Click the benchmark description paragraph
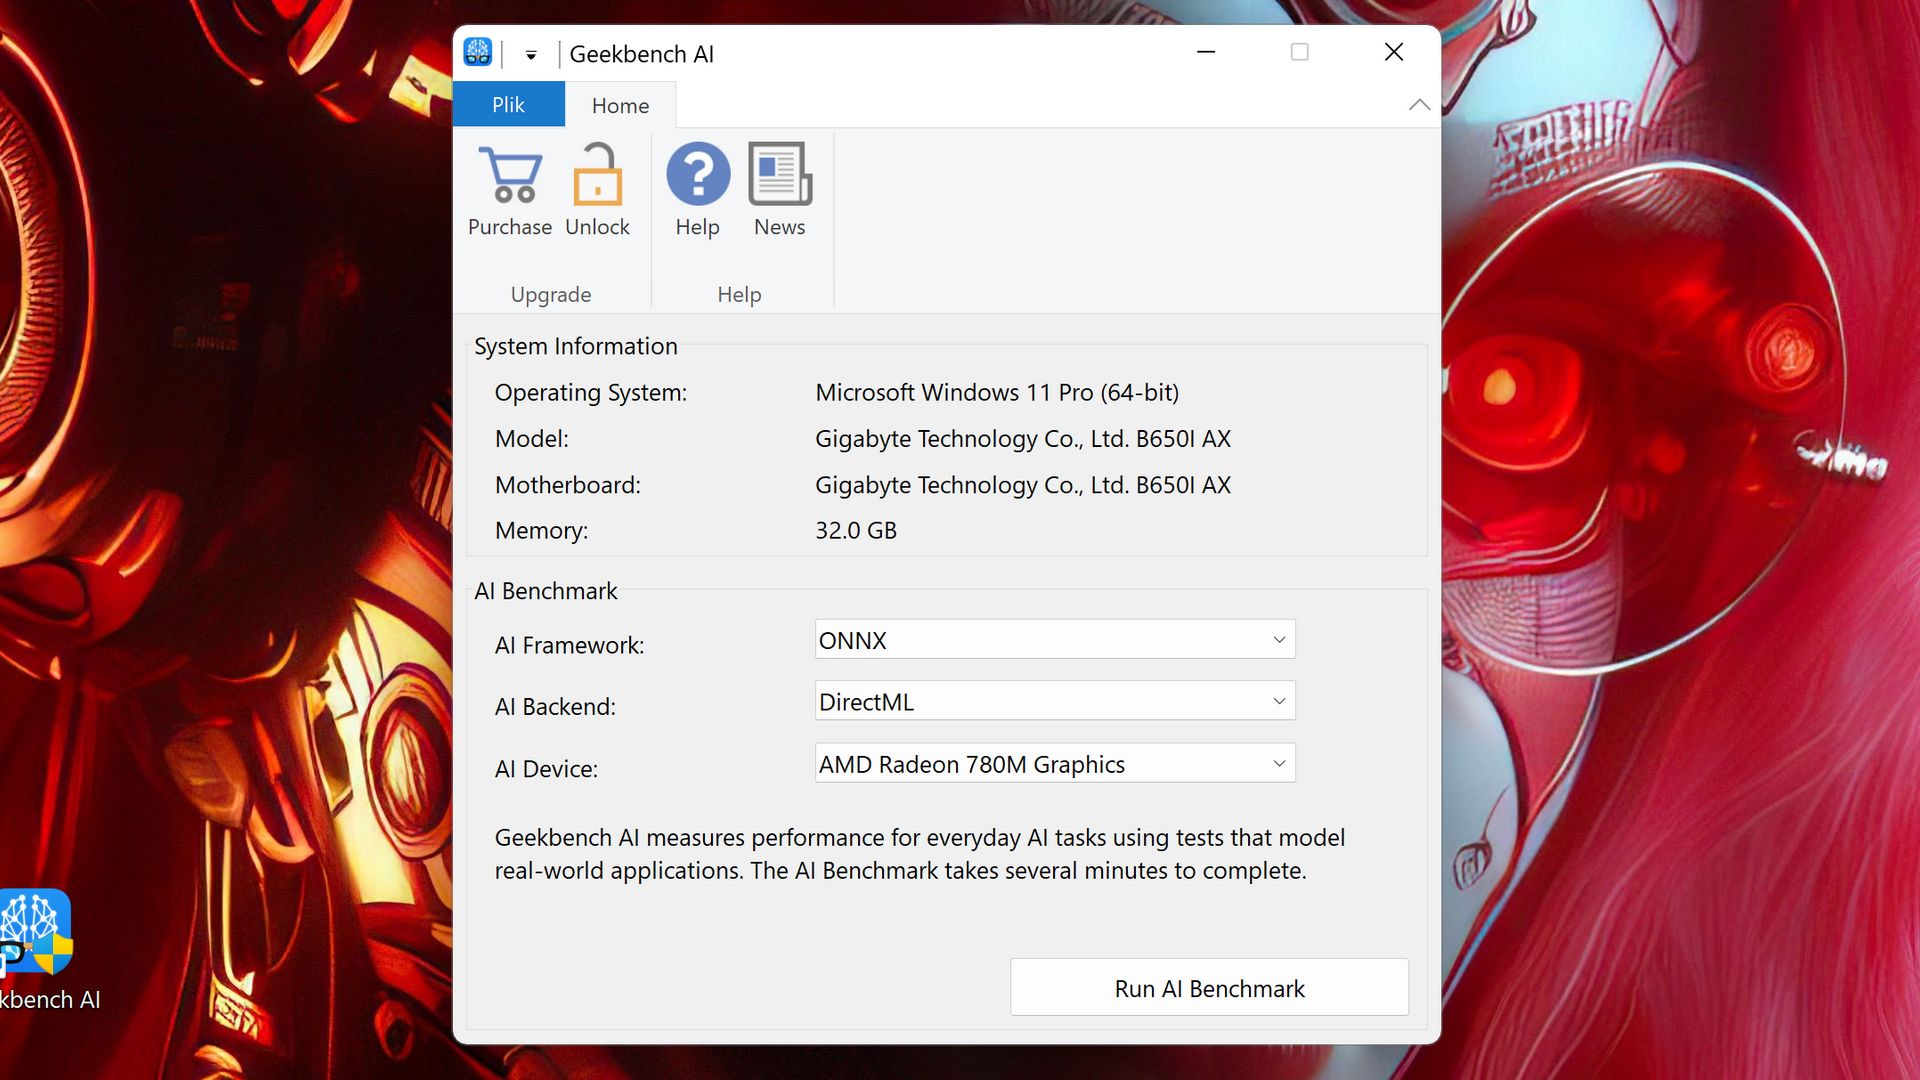This screenshot has width=1920, height=1080. point(920,854)
